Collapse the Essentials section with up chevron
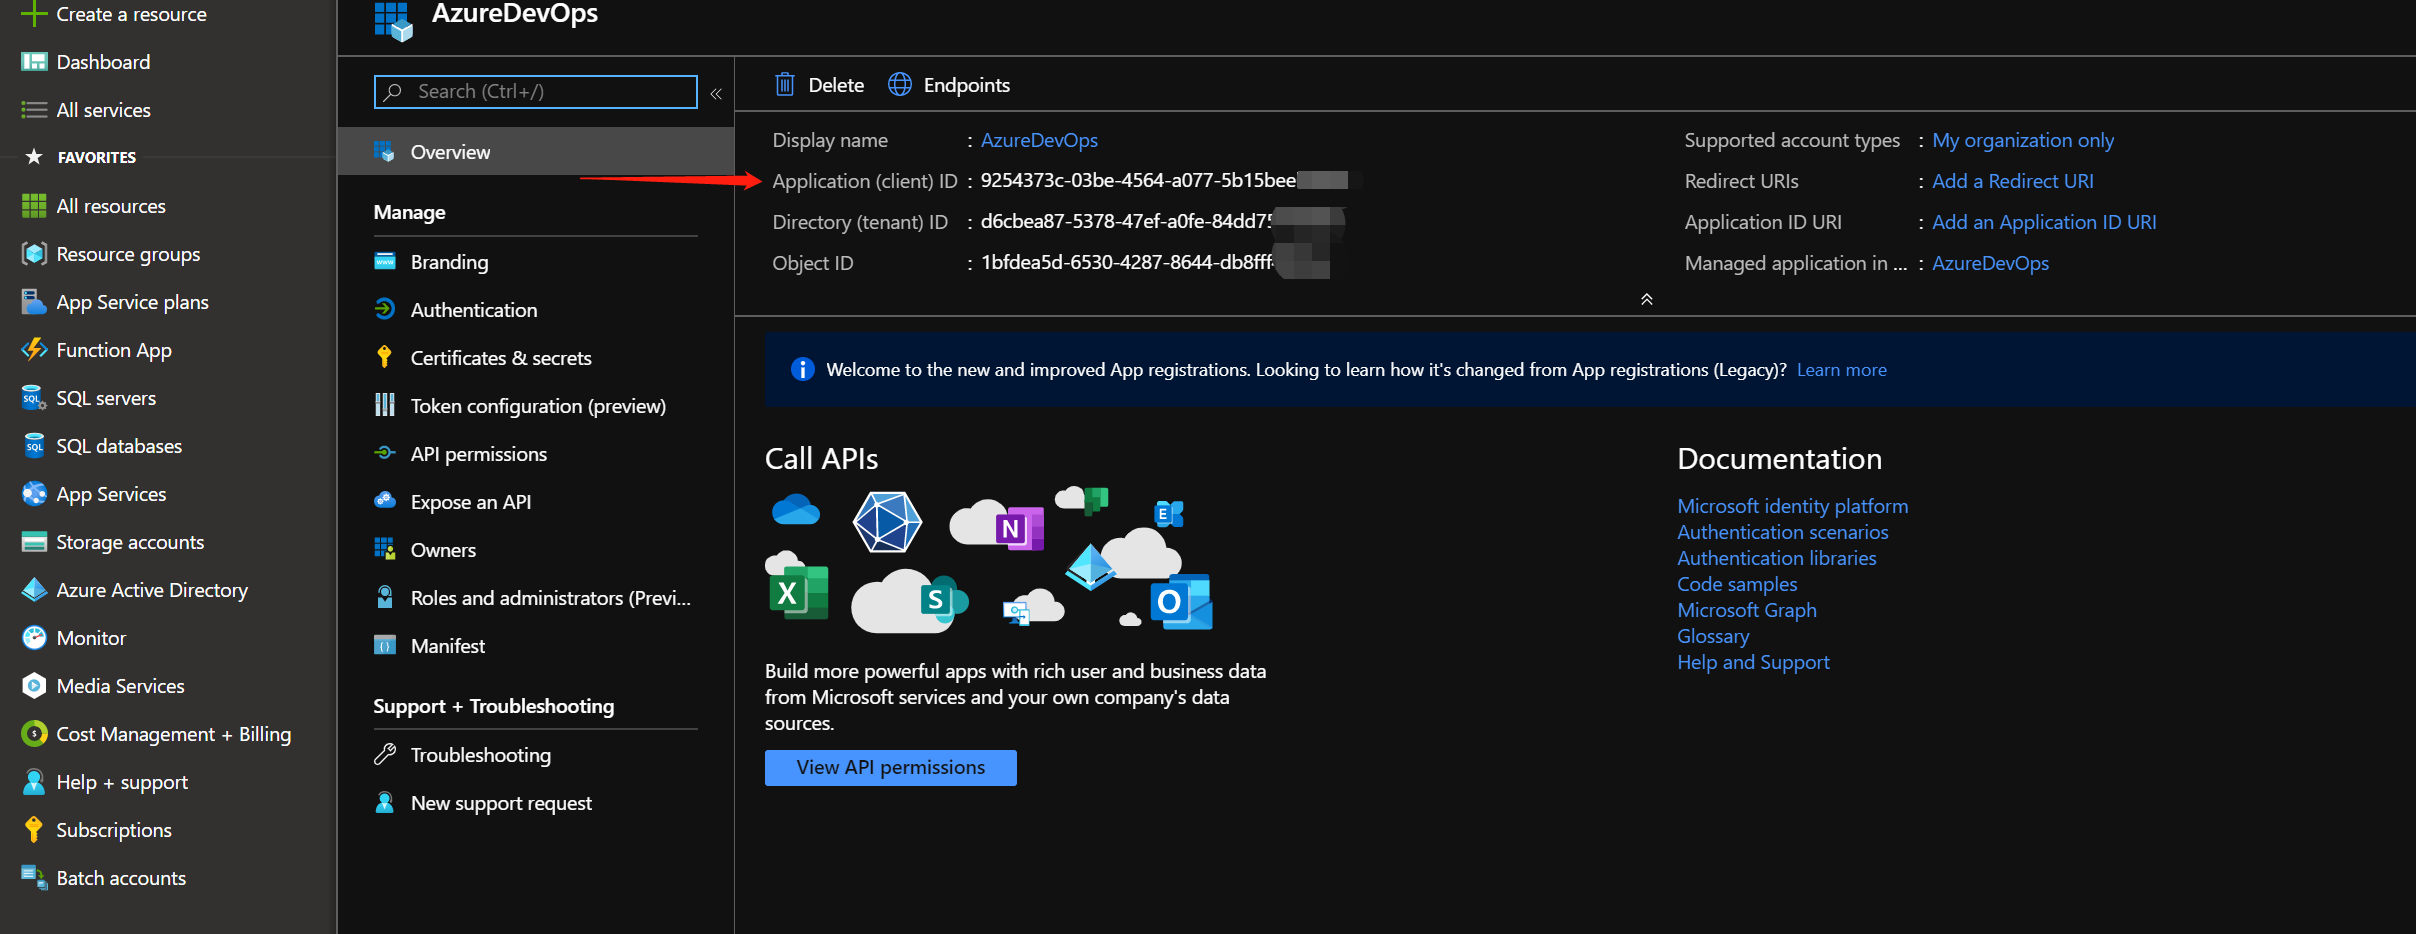The height and width of the screenshot is (934, 2416). [x=1646, y=299]
